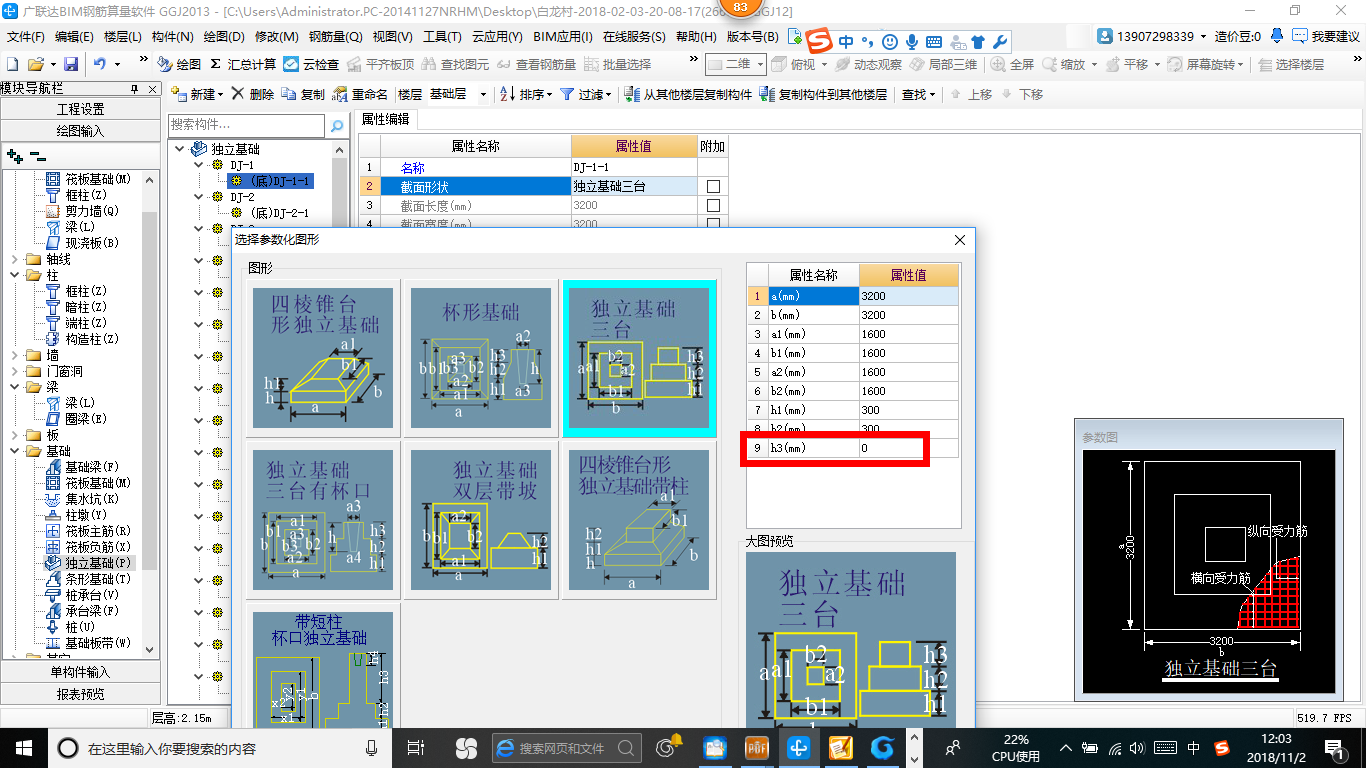Click the collapse-all minus icon in navigator

pos(37,156)
